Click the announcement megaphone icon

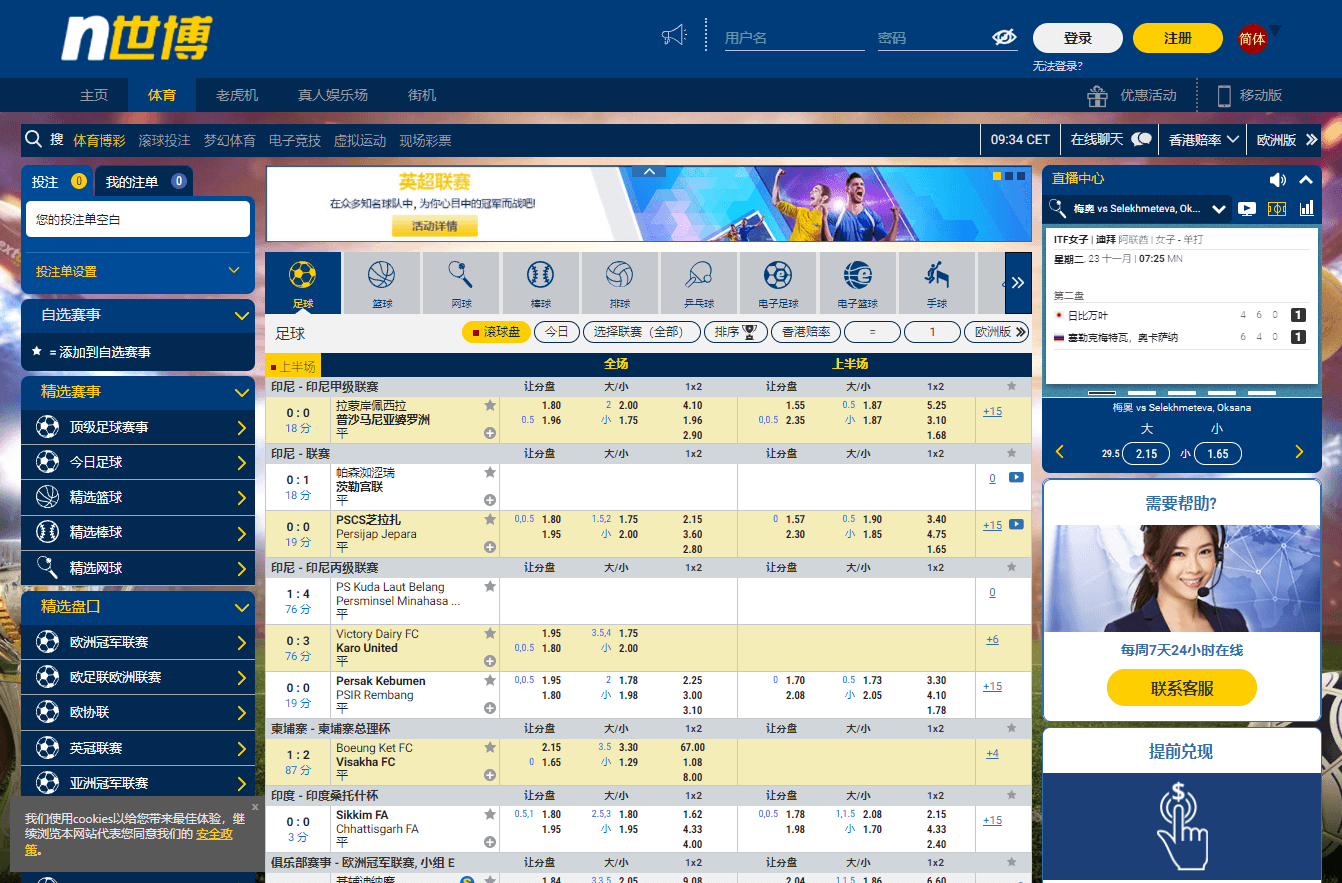pos(675,37)
